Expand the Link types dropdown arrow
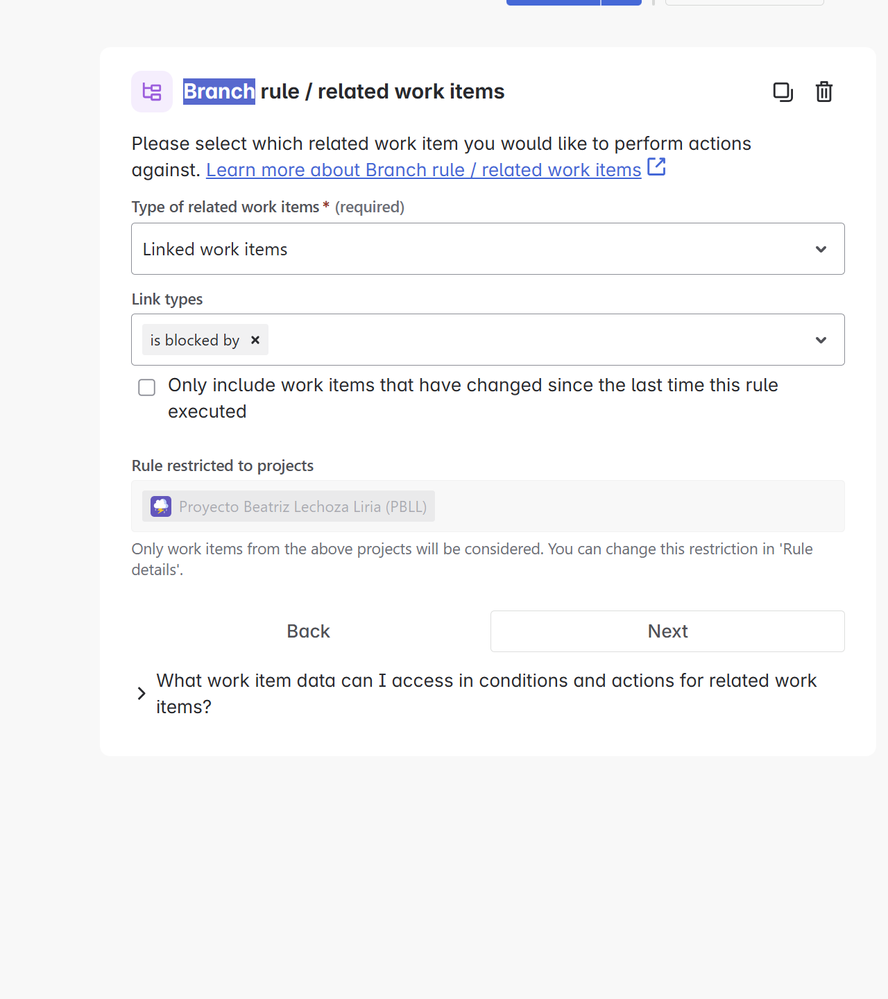Screen dimensions: 888x999 click(x=821, y=340)
